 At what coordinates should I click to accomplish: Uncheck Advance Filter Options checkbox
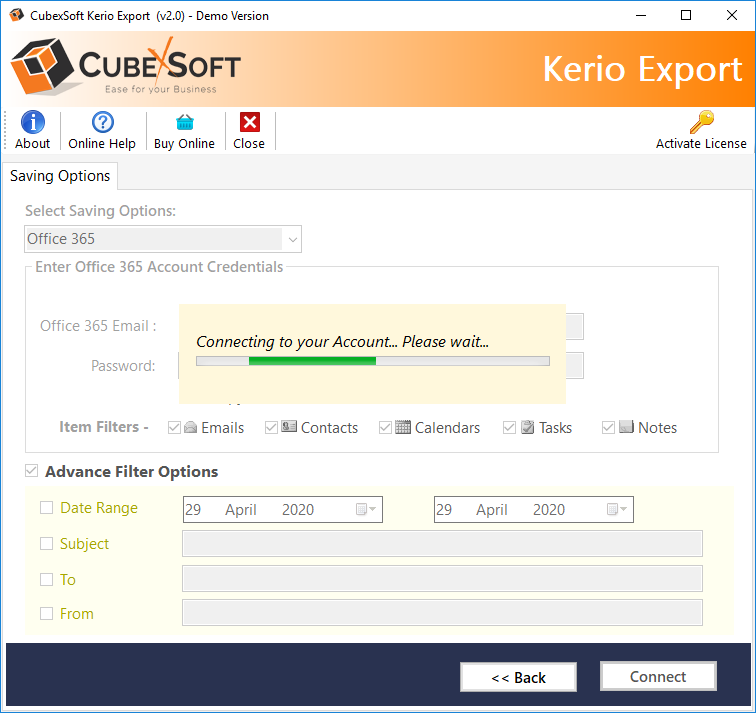[x=32, y=471]
